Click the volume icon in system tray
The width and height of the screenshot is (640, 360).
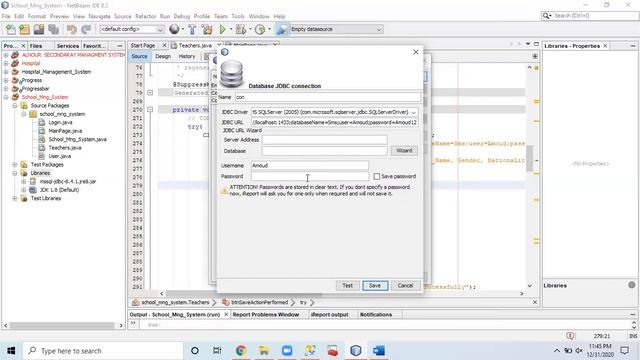click(579, 351)
